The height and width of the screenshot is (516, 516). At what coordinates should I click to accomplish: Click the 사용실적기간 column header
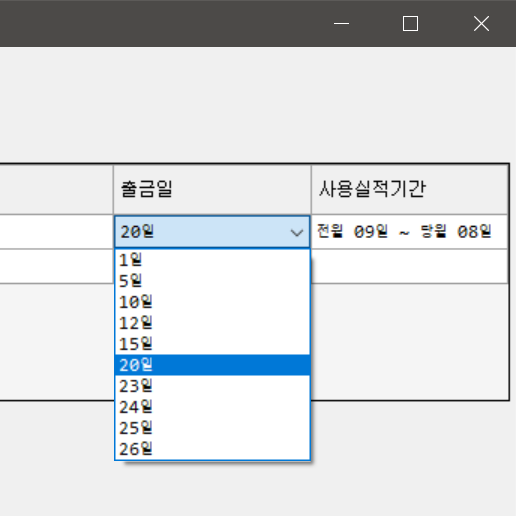(410, 189)
